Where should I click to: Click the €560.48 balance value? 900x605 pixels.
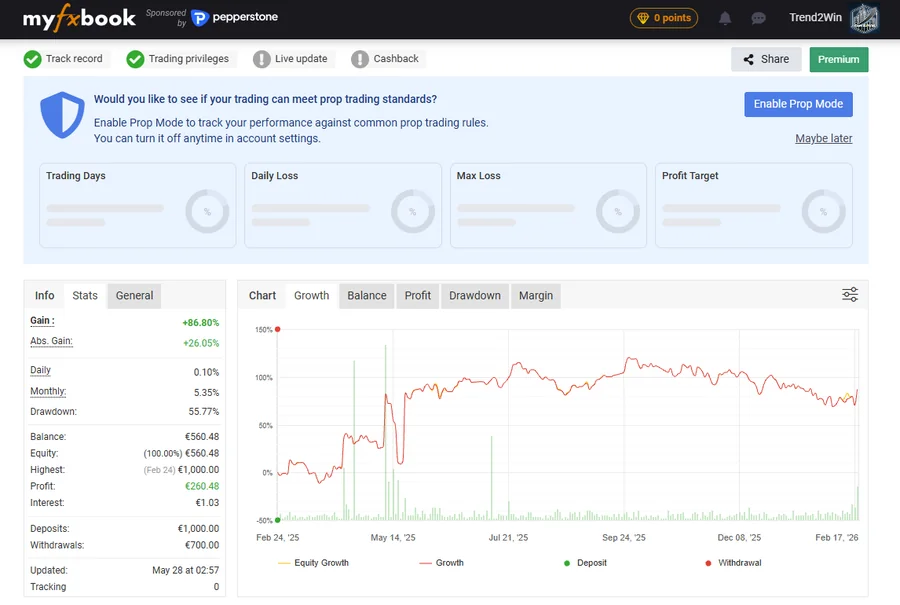pyautogui.click(x=202, y=437)
